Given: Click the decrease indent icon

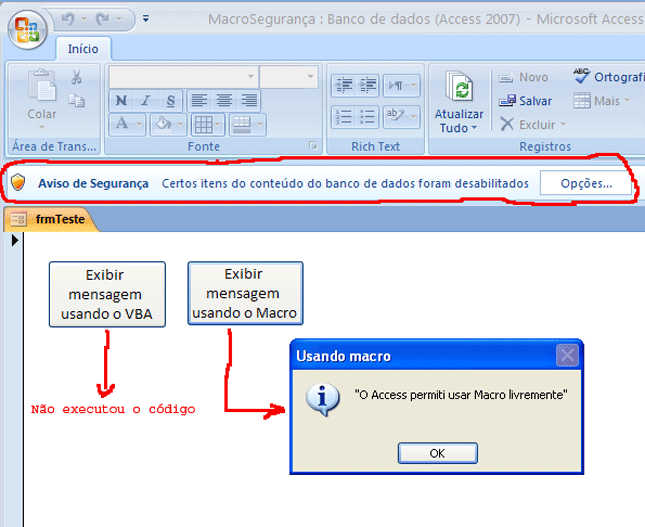Looking at the screenshot, I should tap(343, 86).
